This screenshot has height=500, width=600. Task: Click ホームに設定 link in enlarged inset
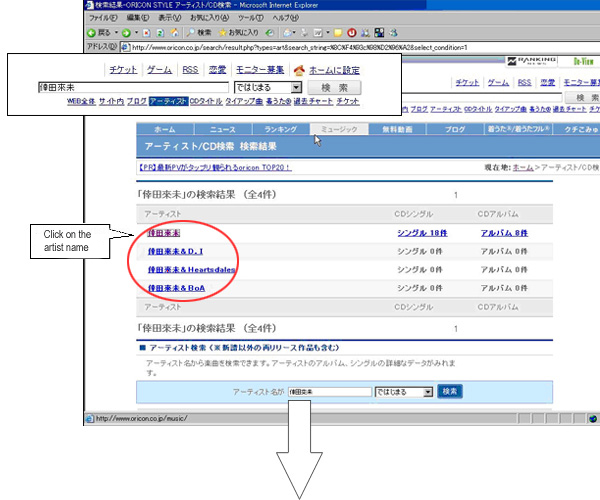(334, 70)
